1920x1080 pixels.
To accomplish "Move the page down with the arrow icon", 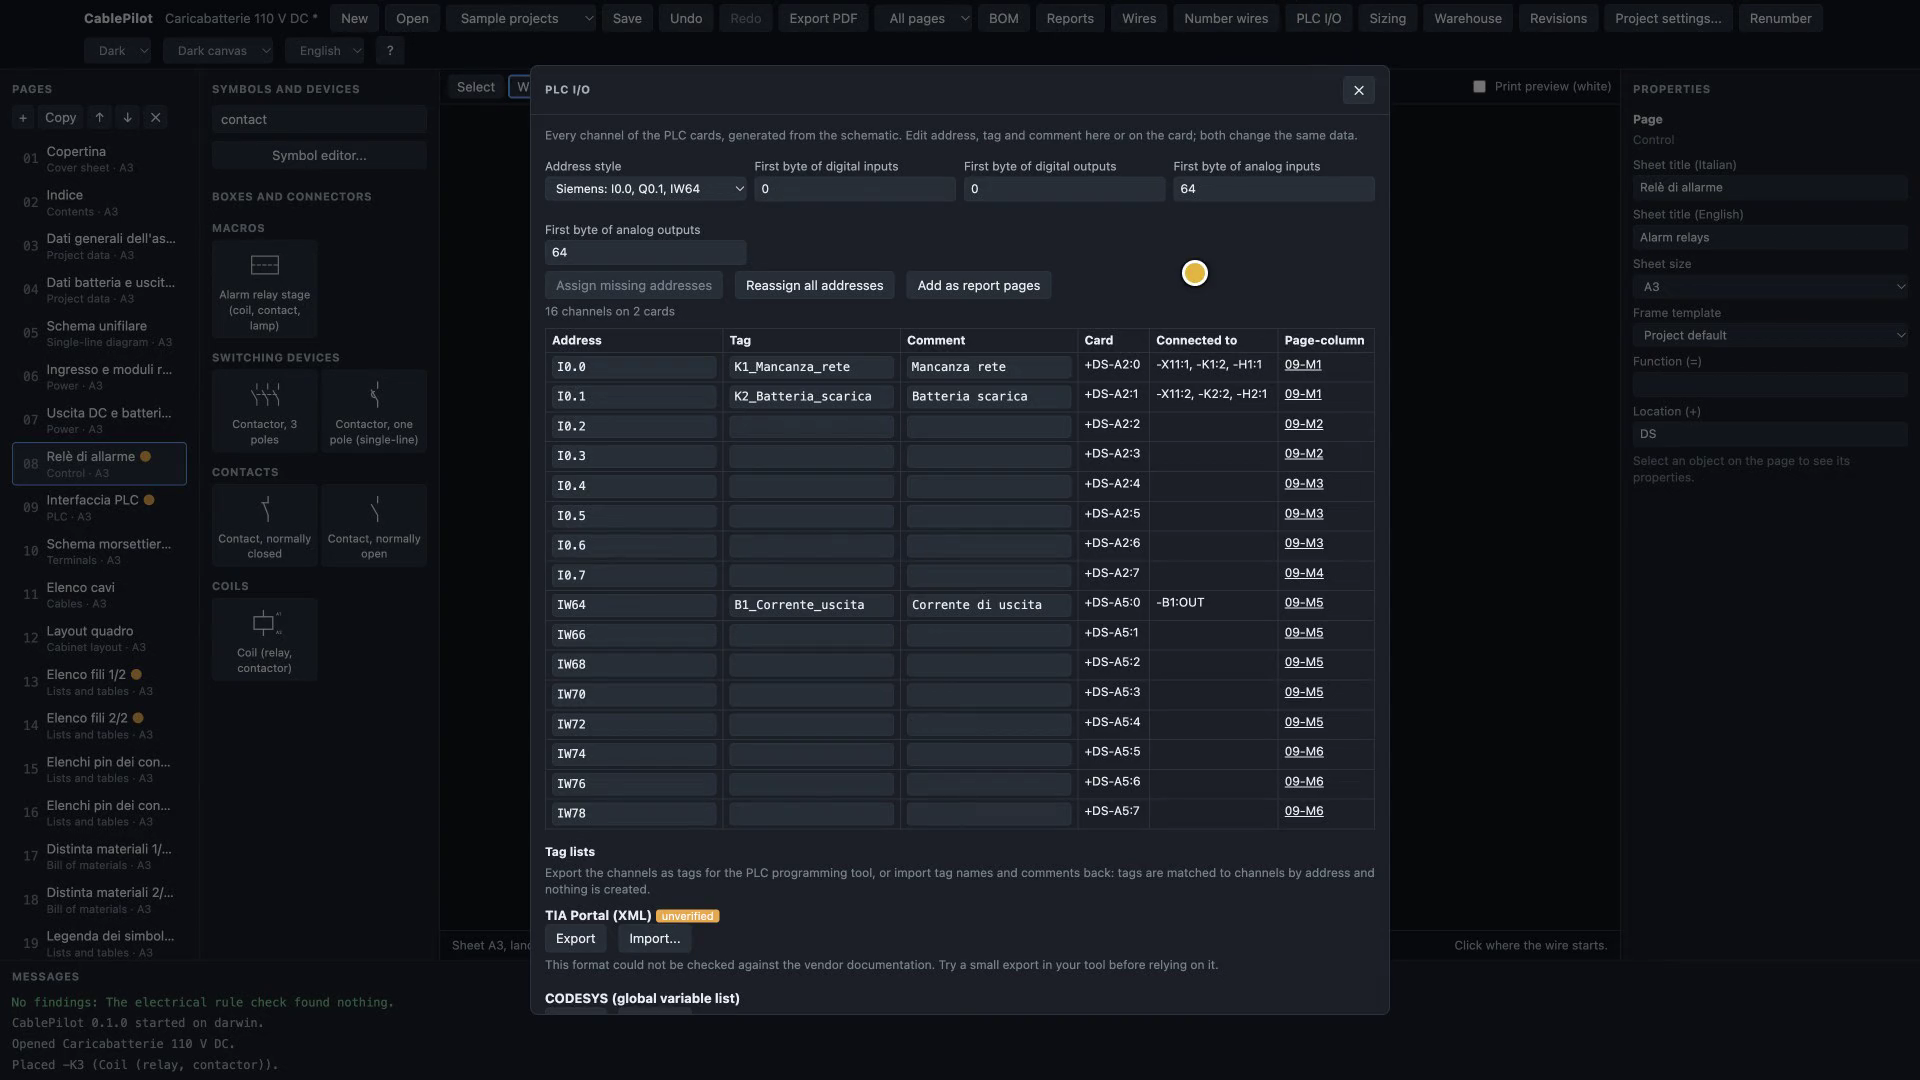I will 127,118.
